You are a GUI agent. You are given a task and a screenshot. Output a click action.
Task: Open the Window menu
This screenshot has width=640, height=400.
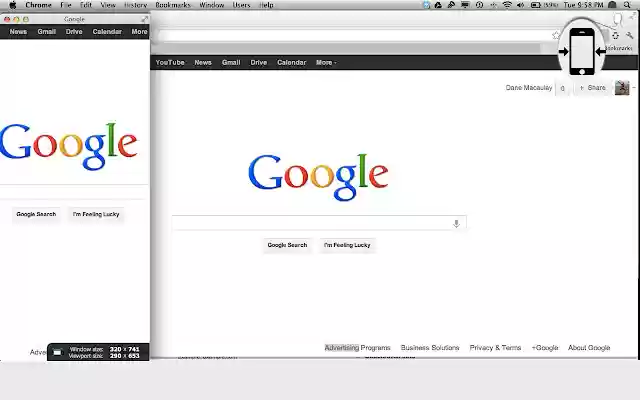(x=212, y=5)
